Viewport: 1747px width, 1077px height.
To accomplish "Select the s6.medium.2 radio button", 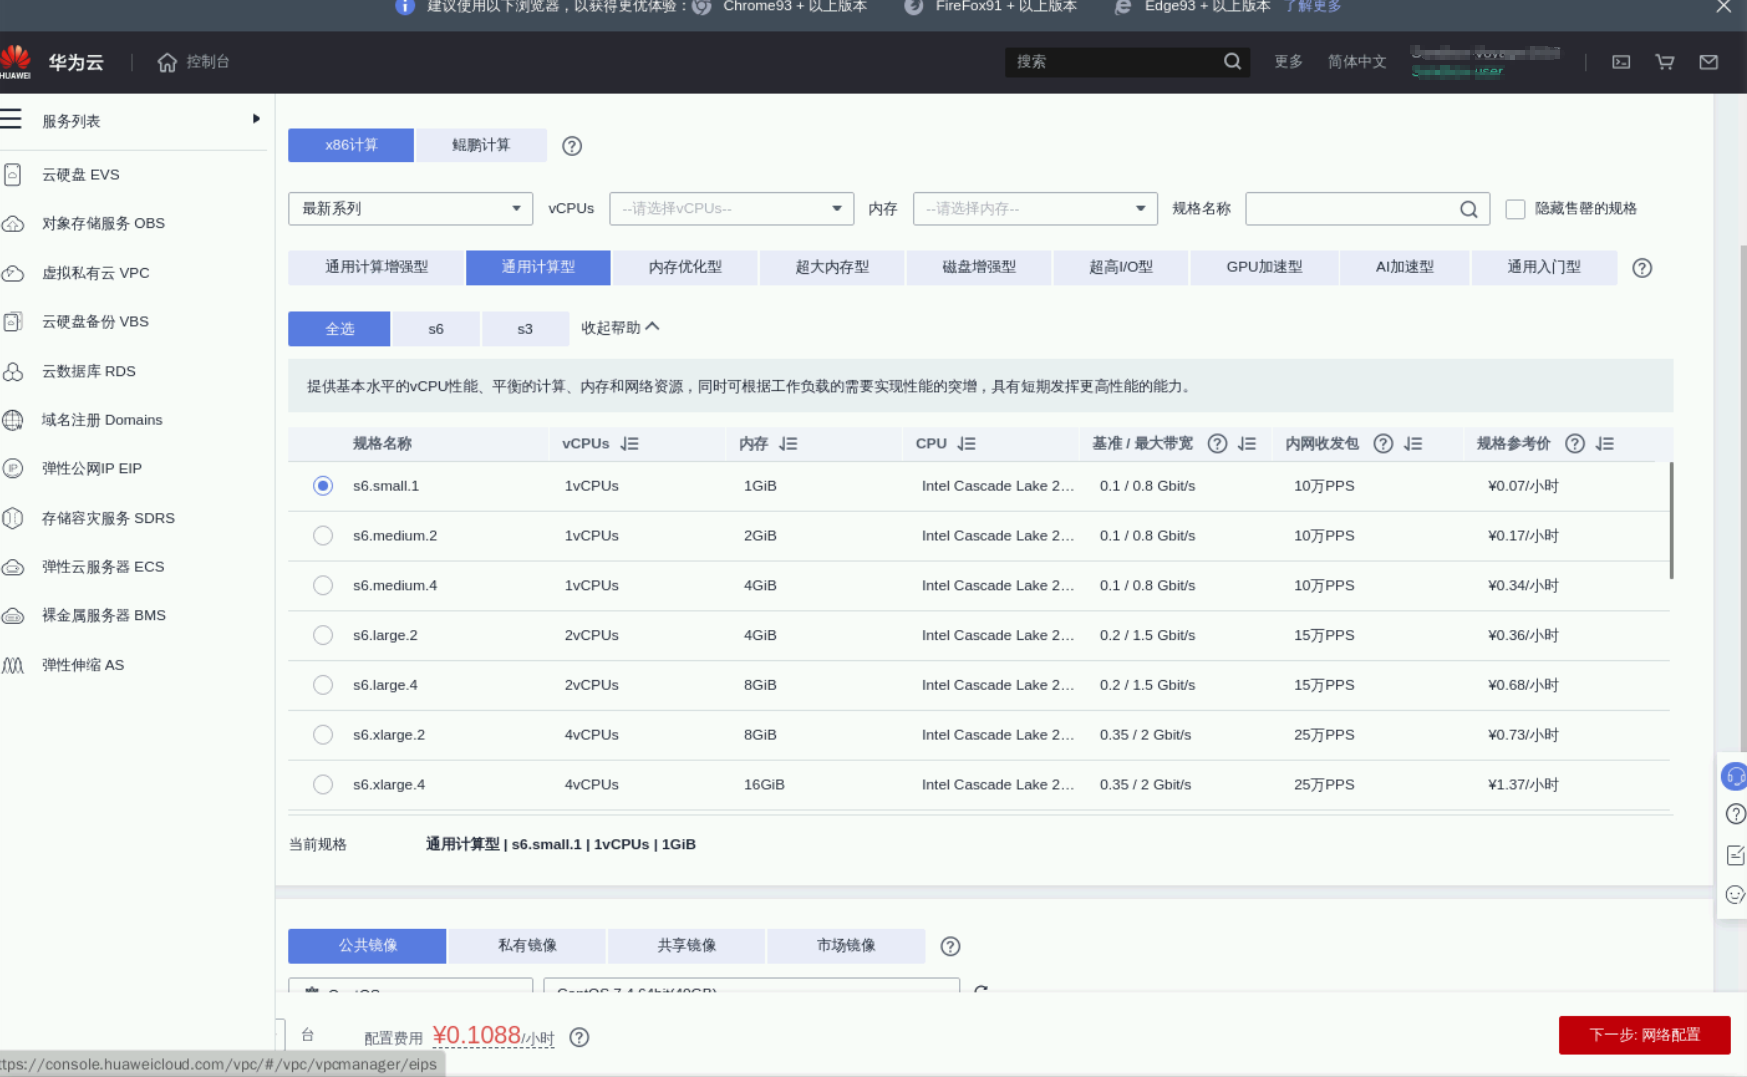I will (323, 536).
